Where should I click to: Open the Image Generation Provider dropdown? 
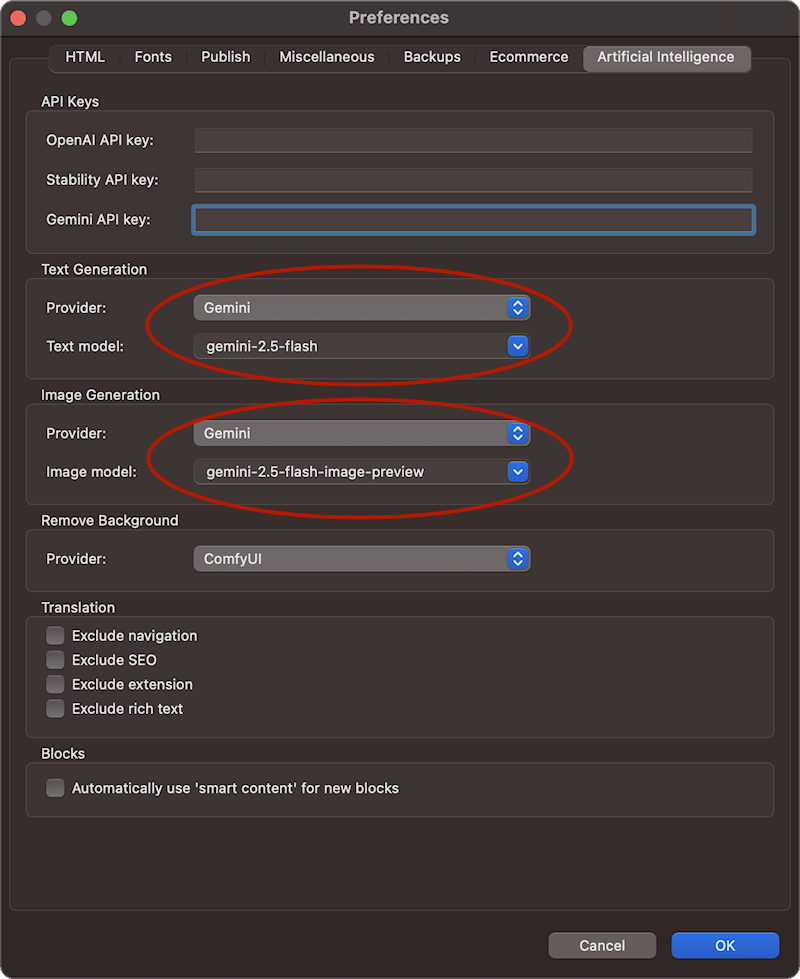coord(361,434)
